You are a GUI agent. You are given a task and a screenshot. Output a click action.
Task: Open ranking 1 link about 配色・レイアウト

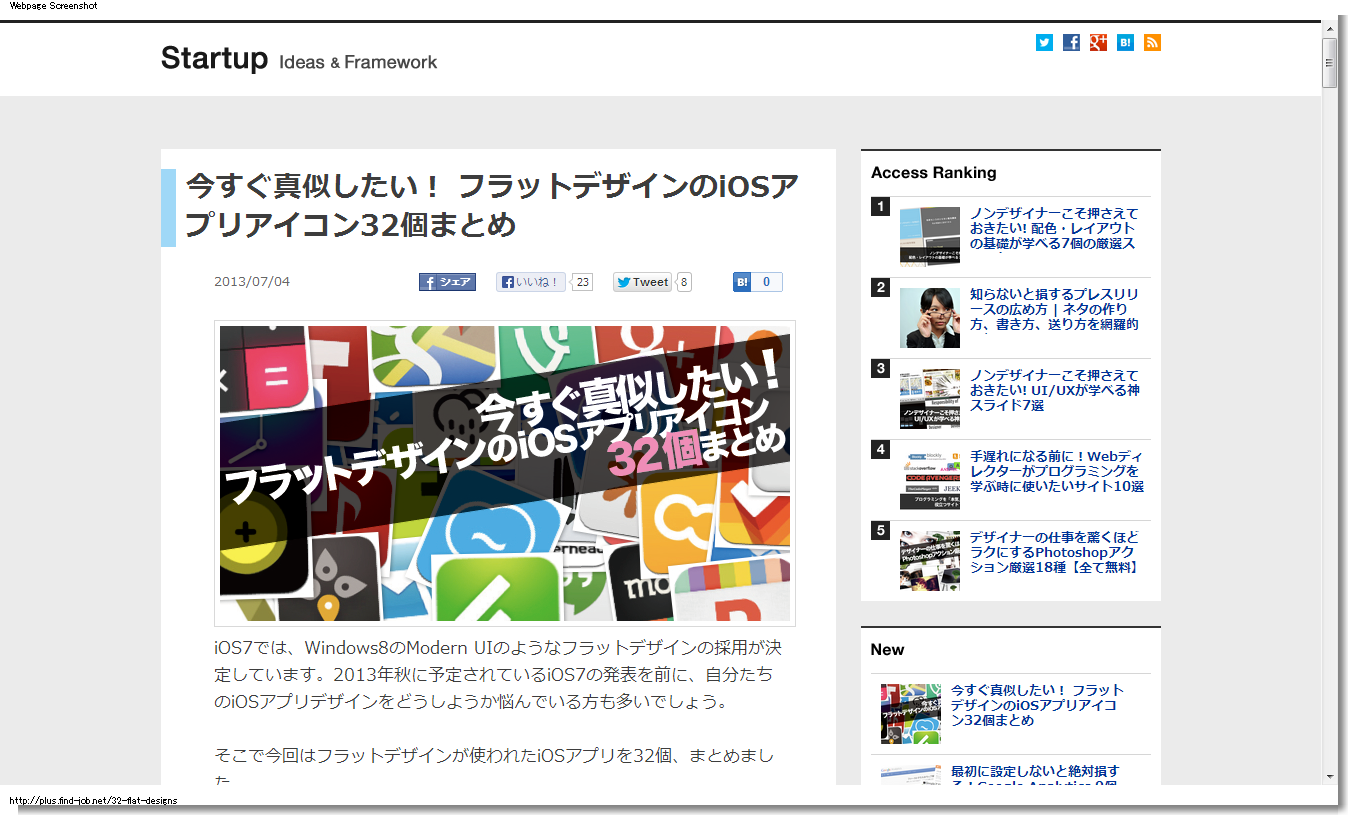pos(1054,229)
